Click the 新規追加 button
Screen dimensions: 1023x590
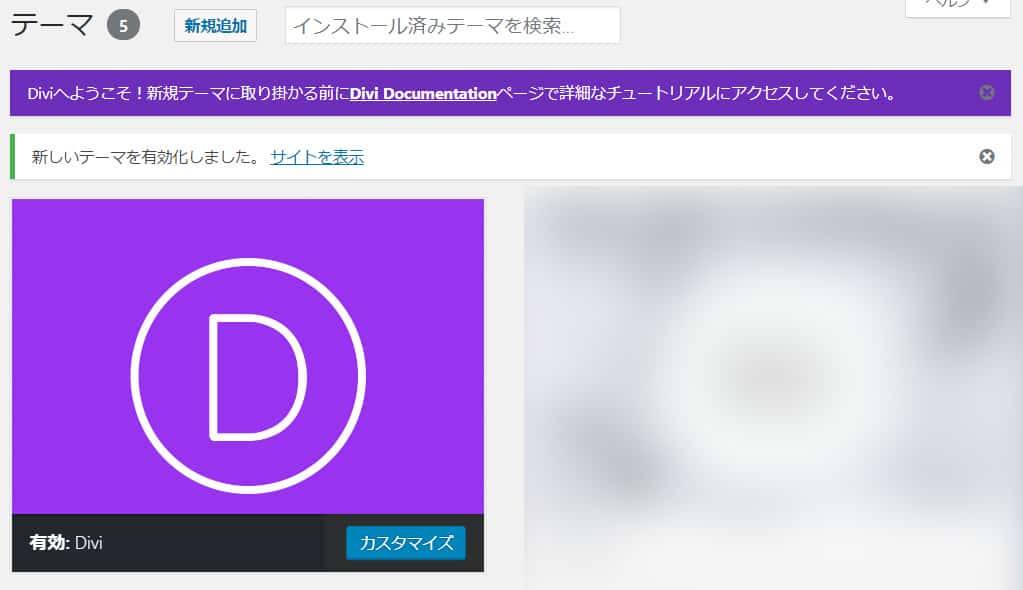(215, 26)
